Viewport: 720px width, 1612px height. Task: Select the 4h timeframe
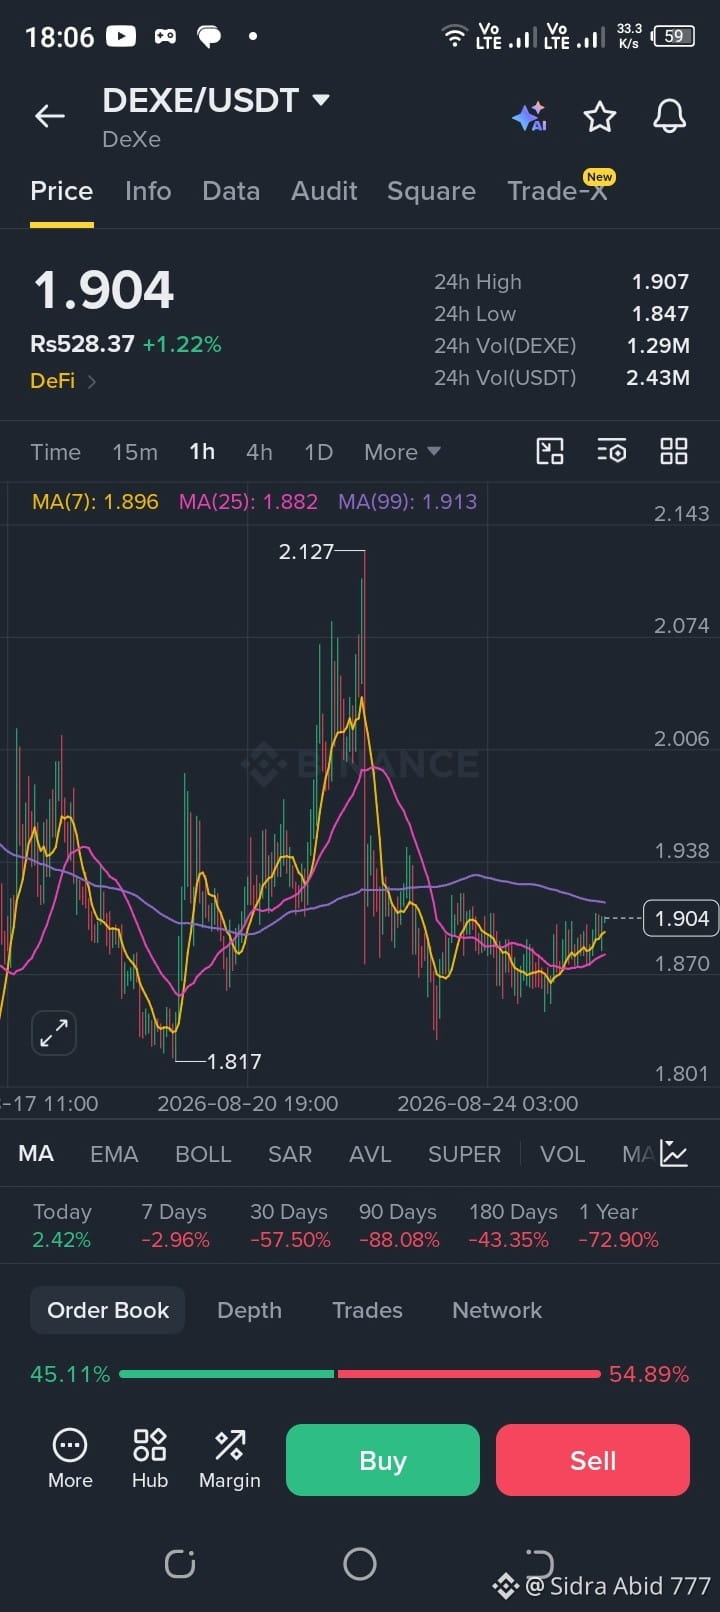pyautogui.click(x=259, y=452)
